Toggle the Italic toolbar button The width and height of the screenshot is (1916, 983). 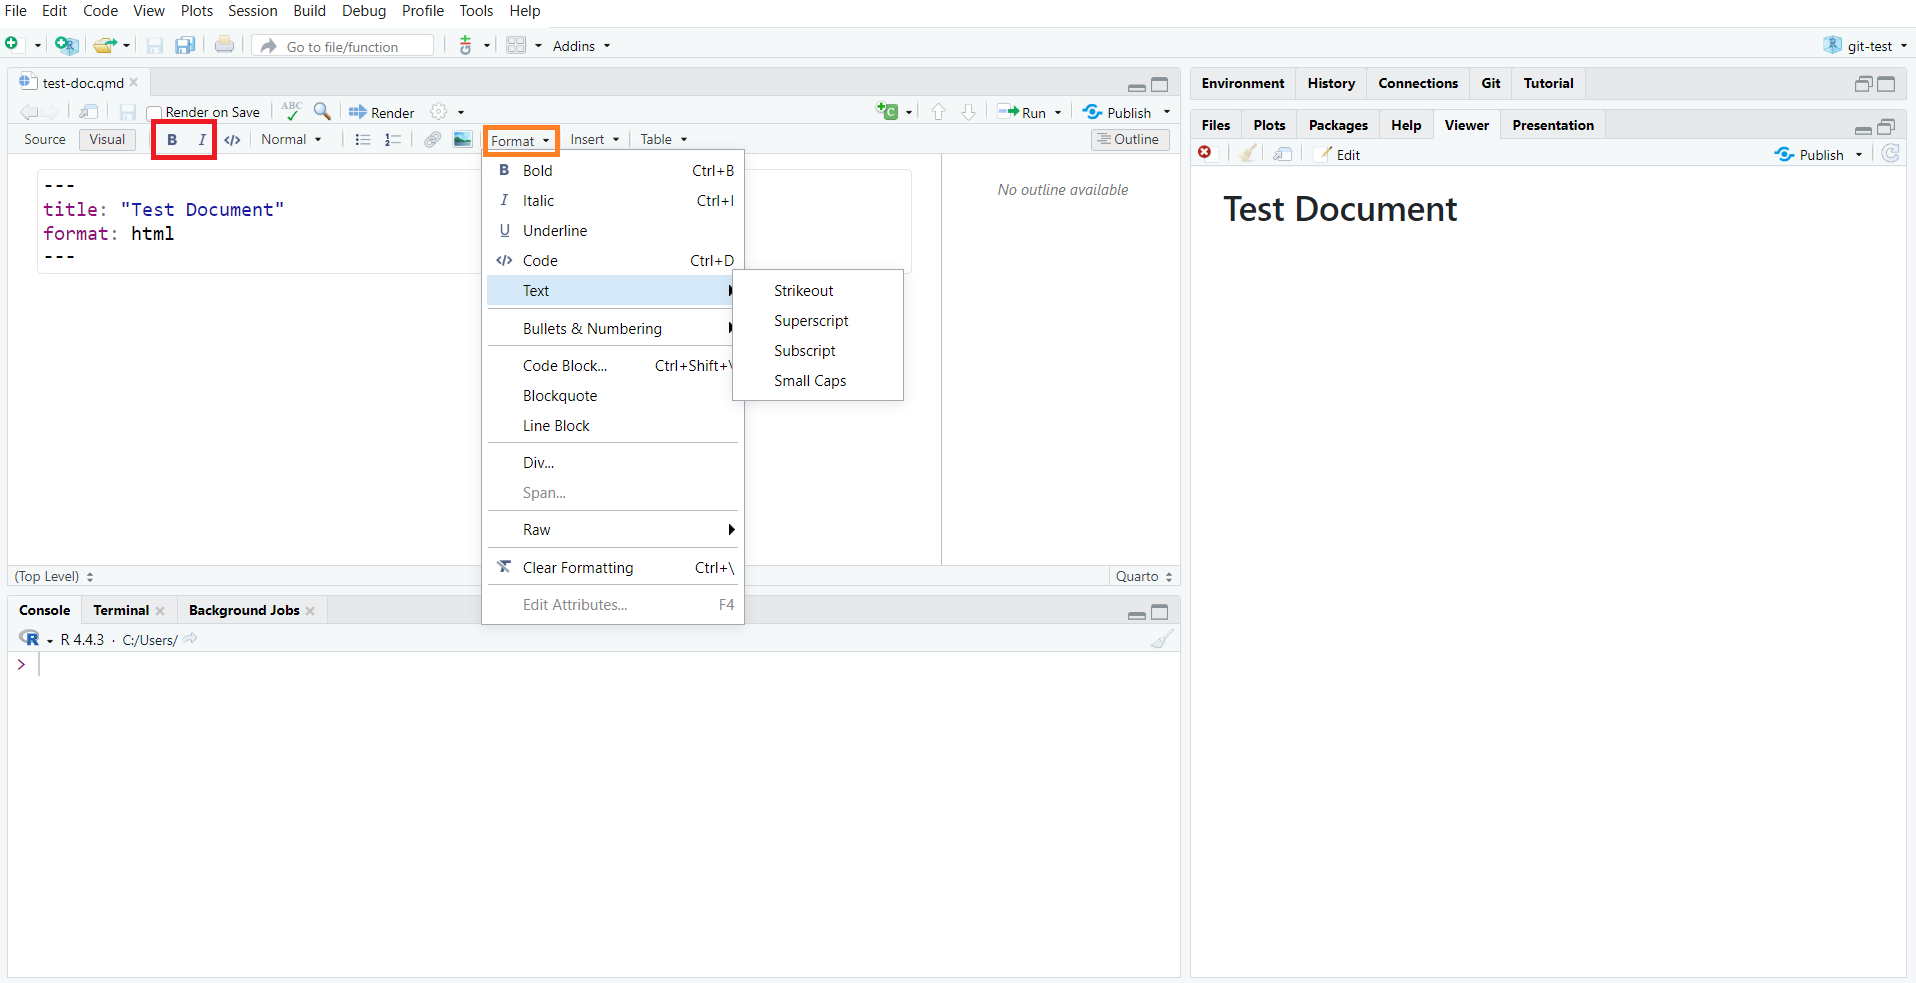[x=202, y=139]
